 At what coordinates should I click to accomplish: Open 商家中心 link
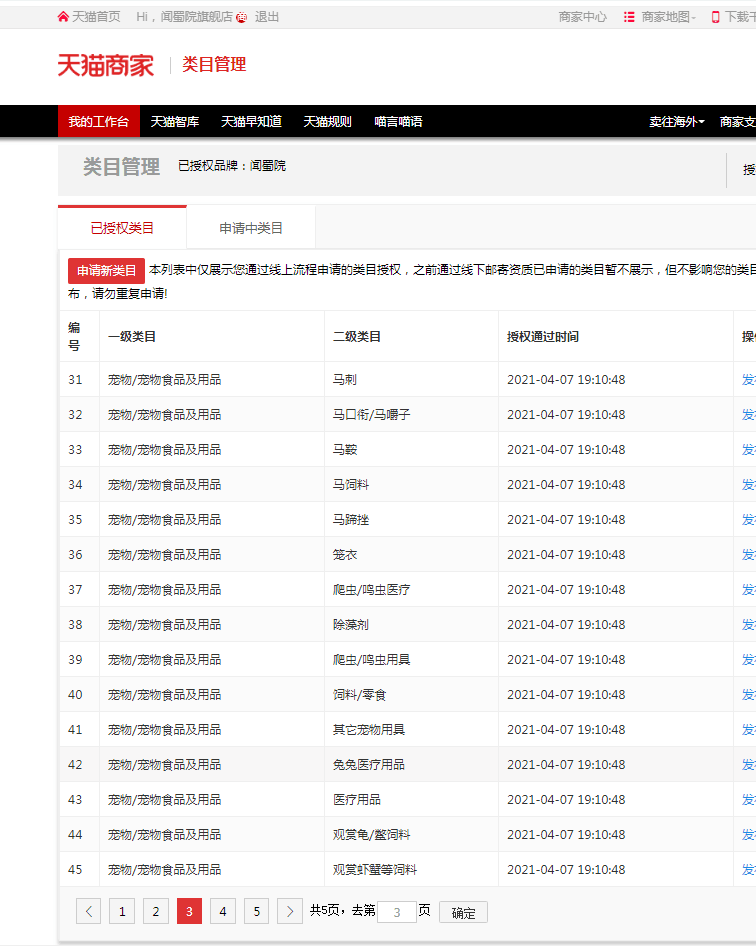[583, 17]
